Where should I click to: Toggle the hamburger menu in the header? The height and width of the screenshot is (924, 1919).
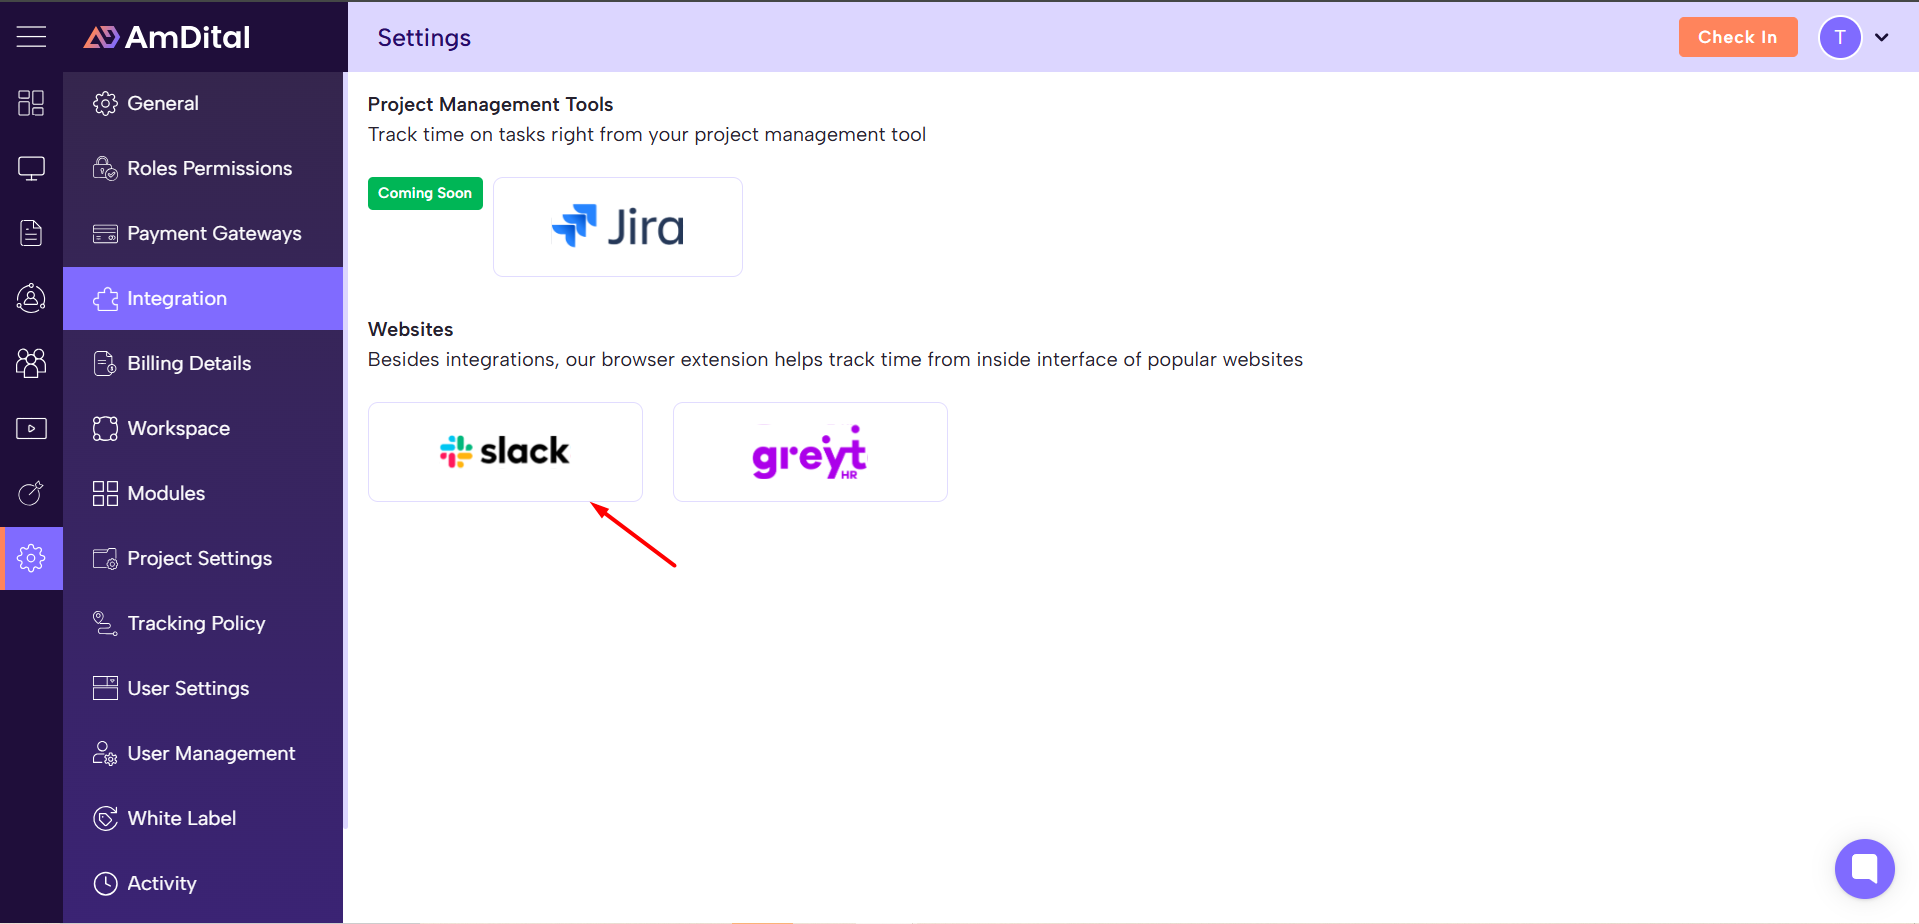[31, 37]
